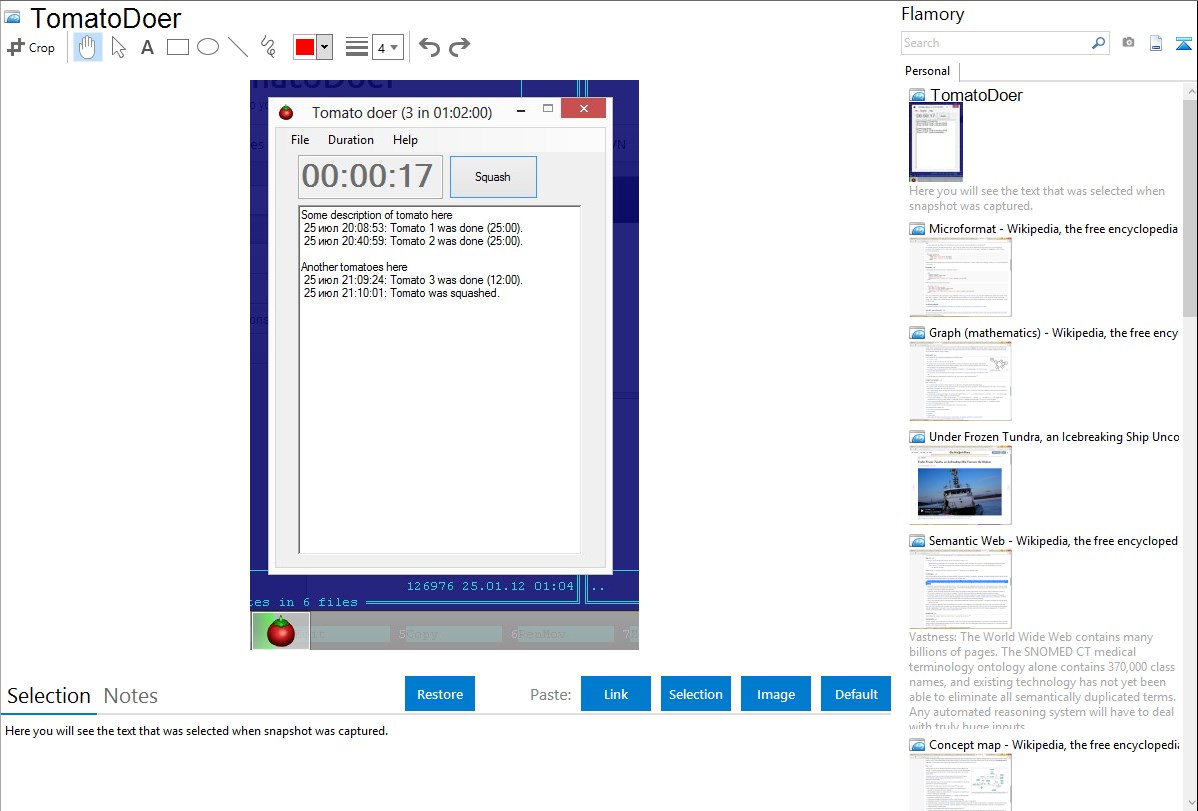Select the hand pan tool
This screenshot has width=1198, height=811.
[88, 47]
